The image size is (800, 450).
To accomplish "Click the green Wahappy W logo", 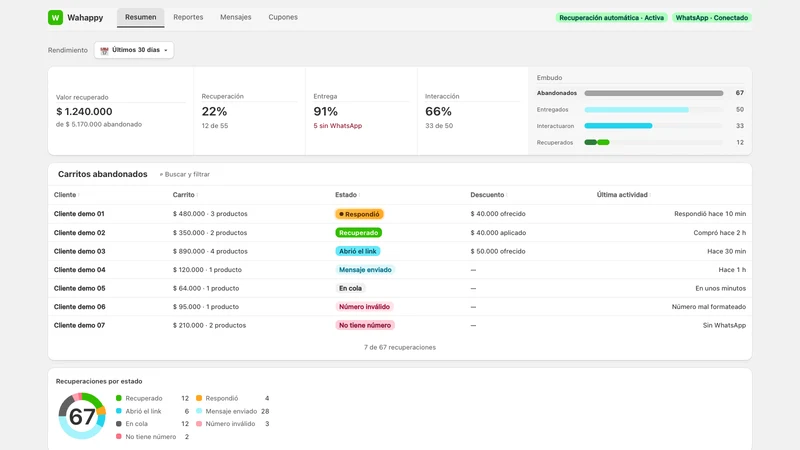I will point(55,17).
